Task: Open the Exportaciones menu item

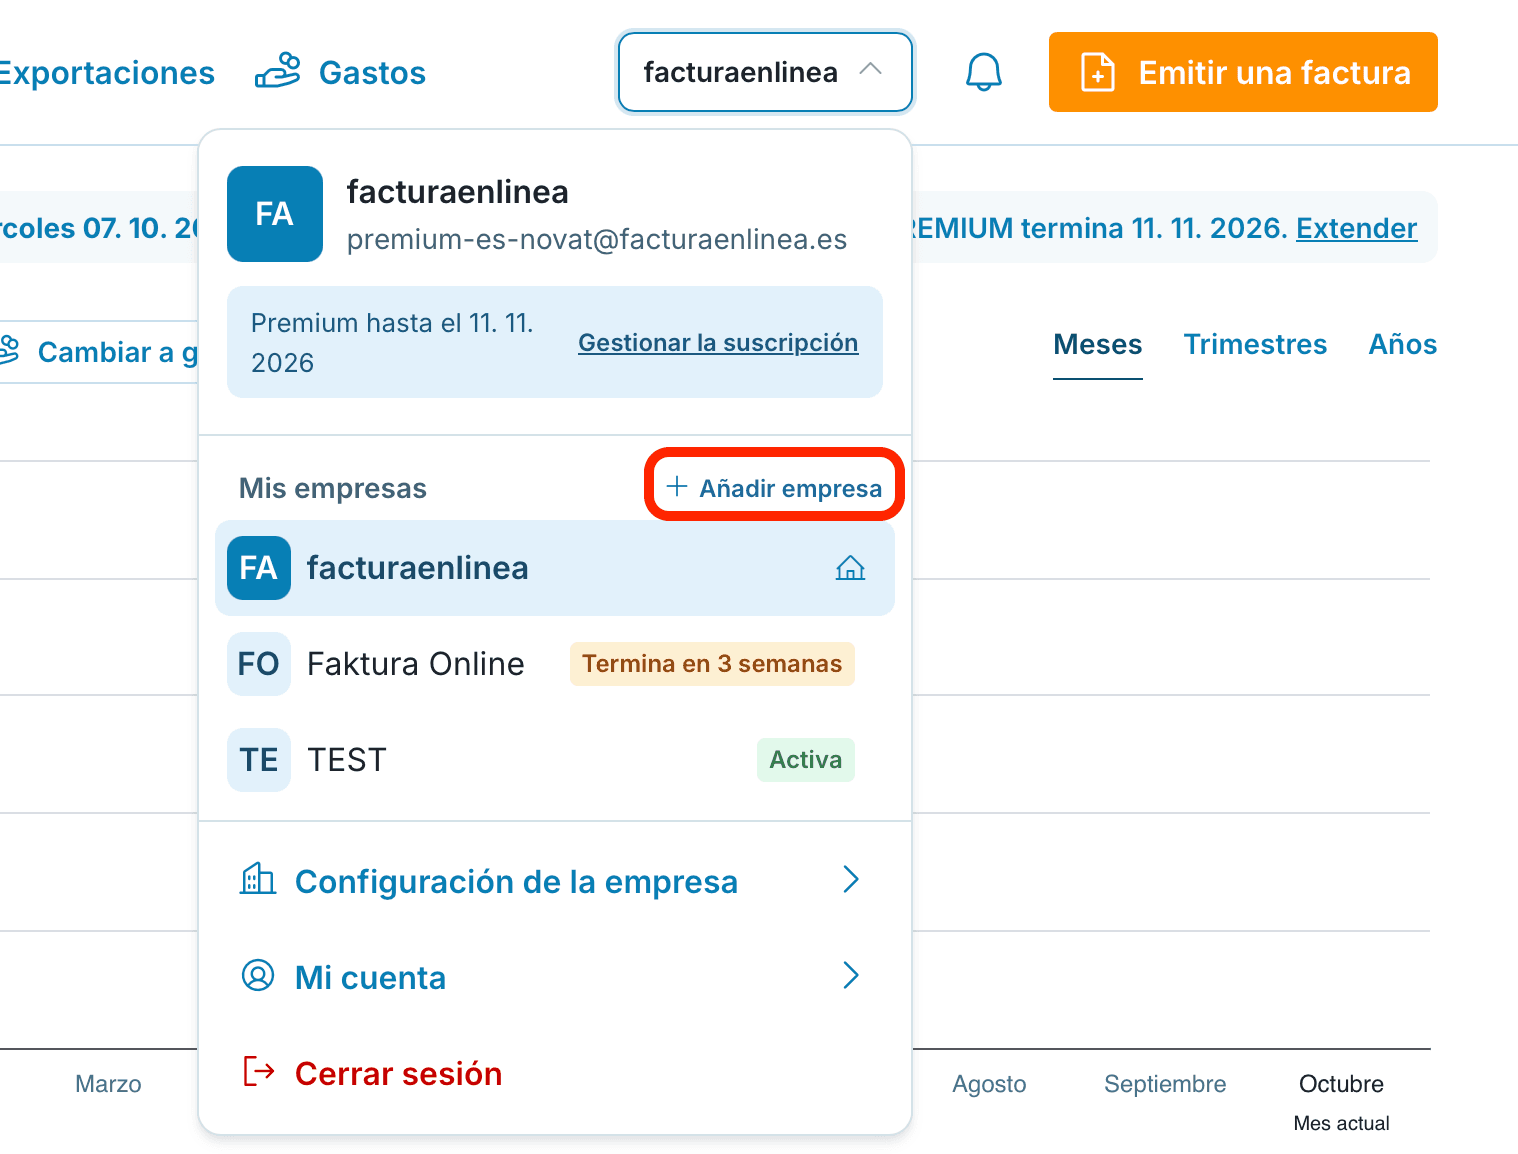Action: click(106, 73)
